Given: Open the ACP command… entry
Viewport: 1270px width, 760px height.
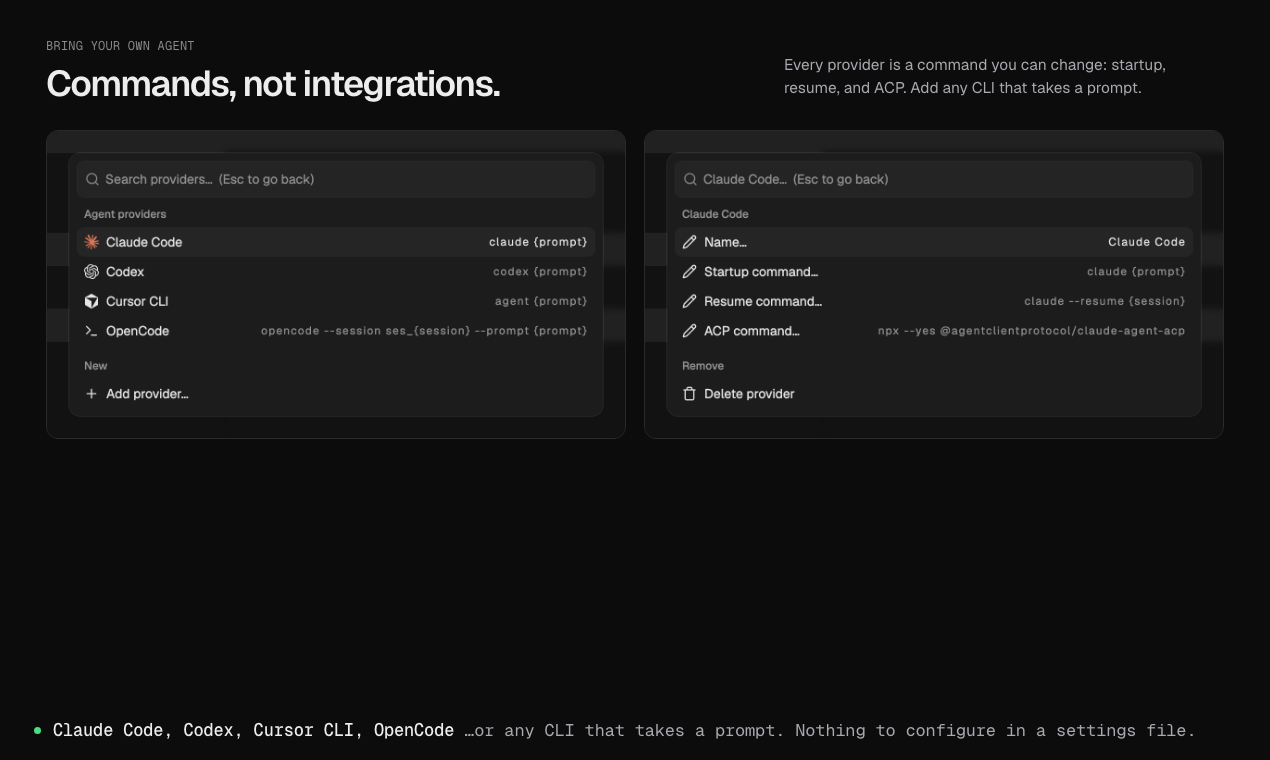Looking at the screenshot, I should point(934,331).
